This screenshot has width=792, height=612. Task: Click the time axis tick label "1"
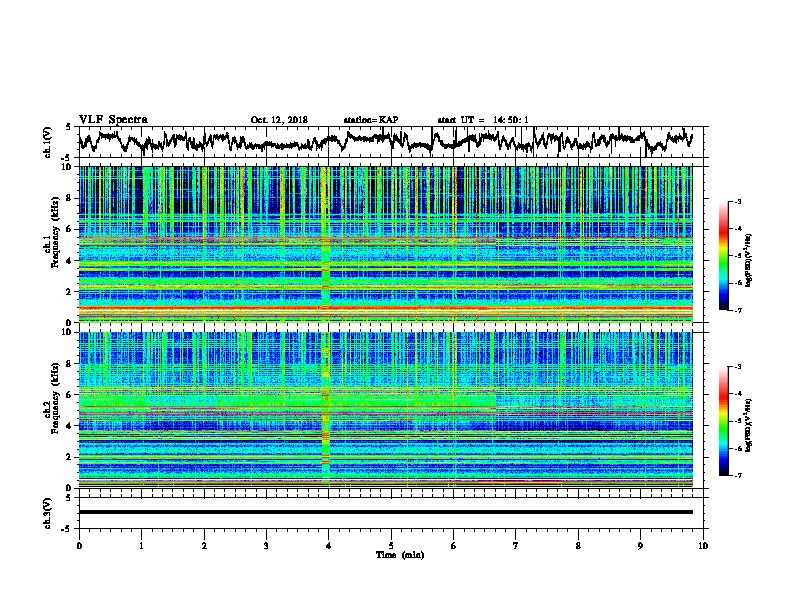141,545
